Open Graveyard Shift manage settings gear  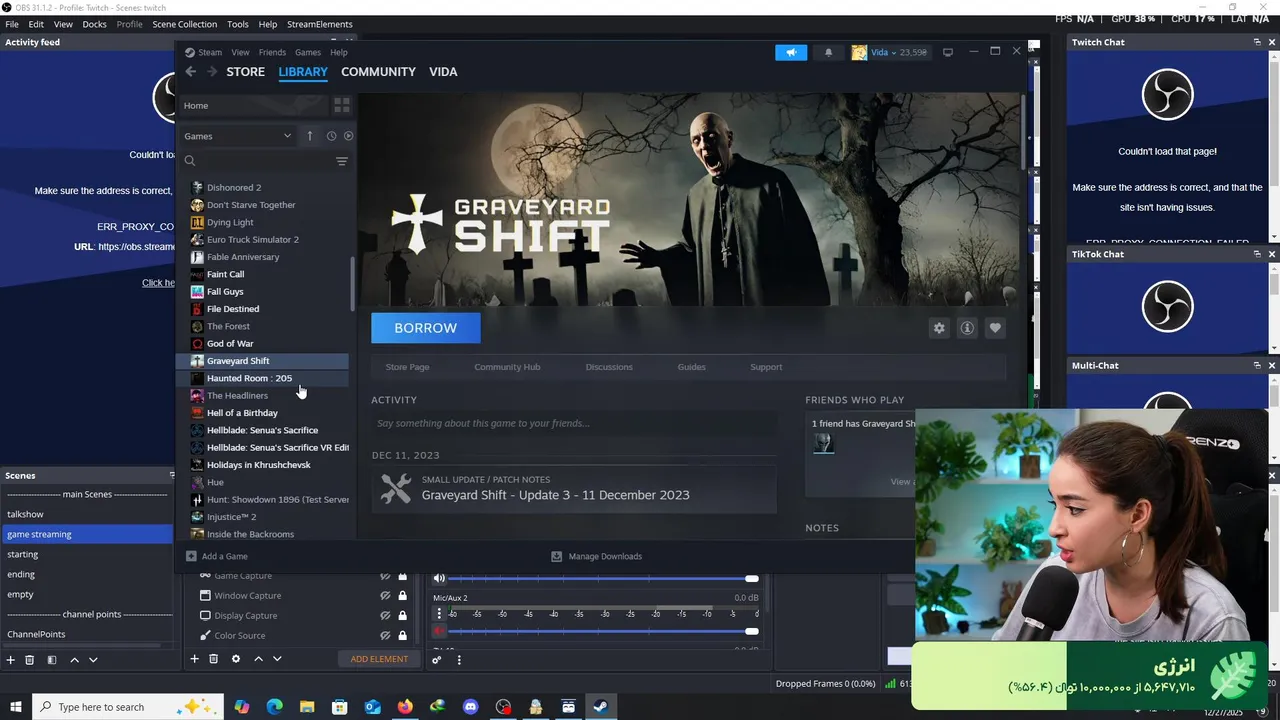(x=939, y=328)
